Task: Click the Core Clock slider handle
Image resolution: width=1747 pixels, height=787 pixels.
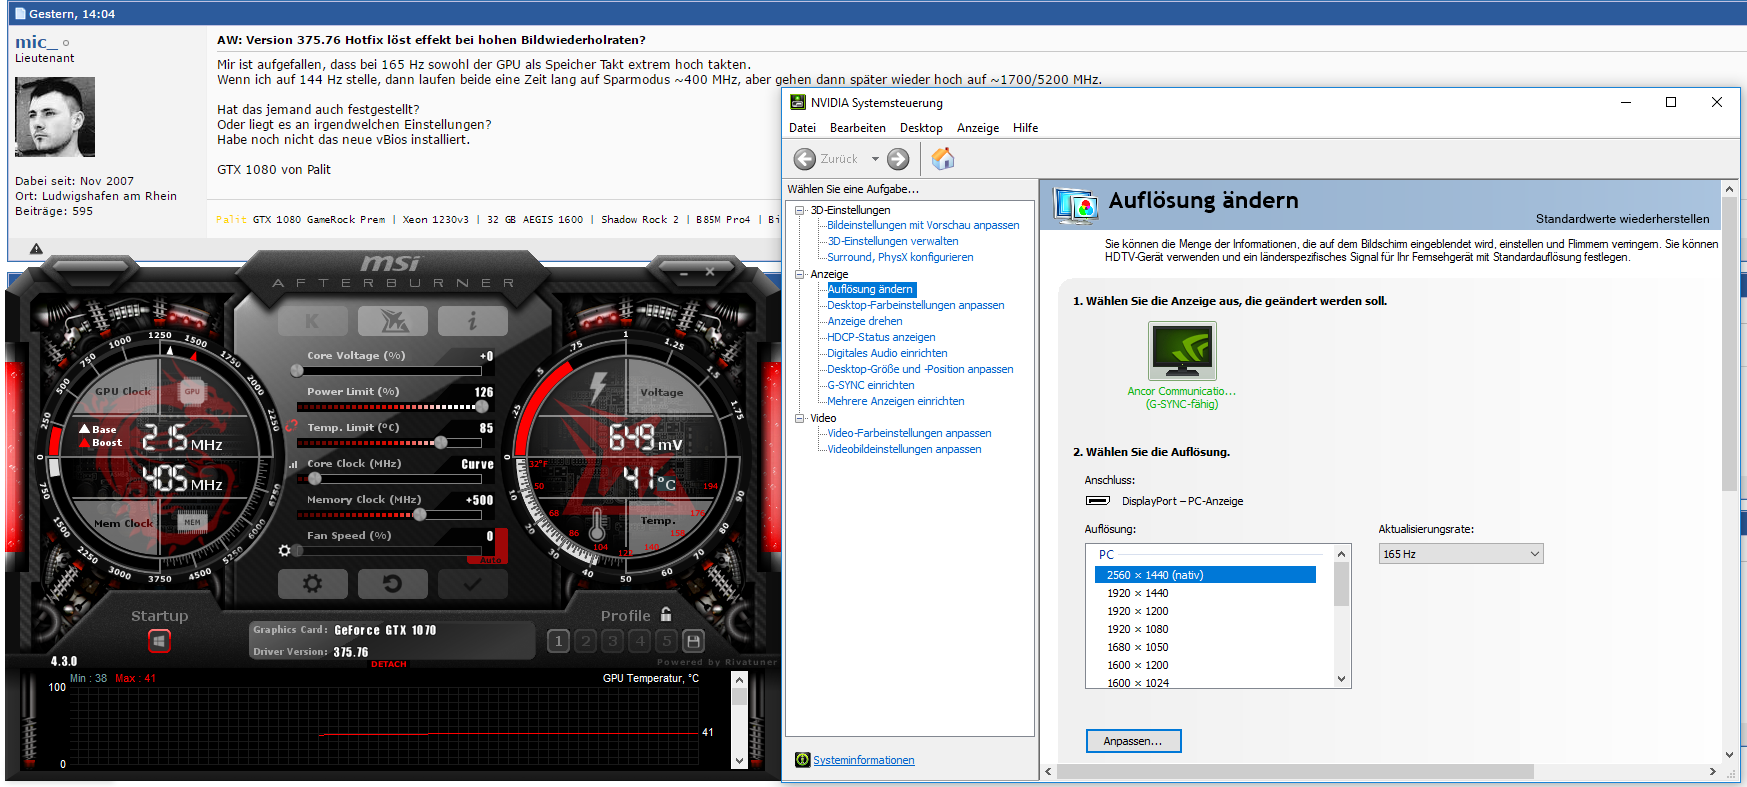Action: 314,478
